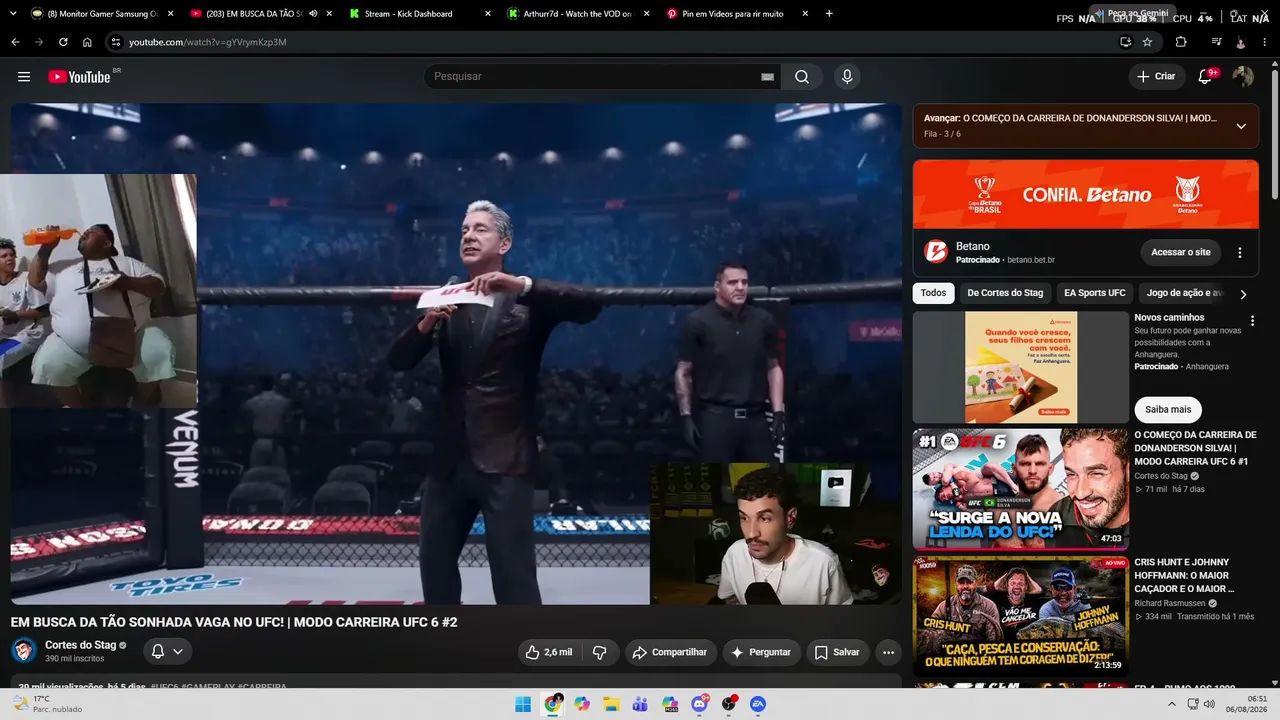Dislike this video
Image resolution: width=1280 pixels, height=720 pixels.
click(x=600, y=652)
